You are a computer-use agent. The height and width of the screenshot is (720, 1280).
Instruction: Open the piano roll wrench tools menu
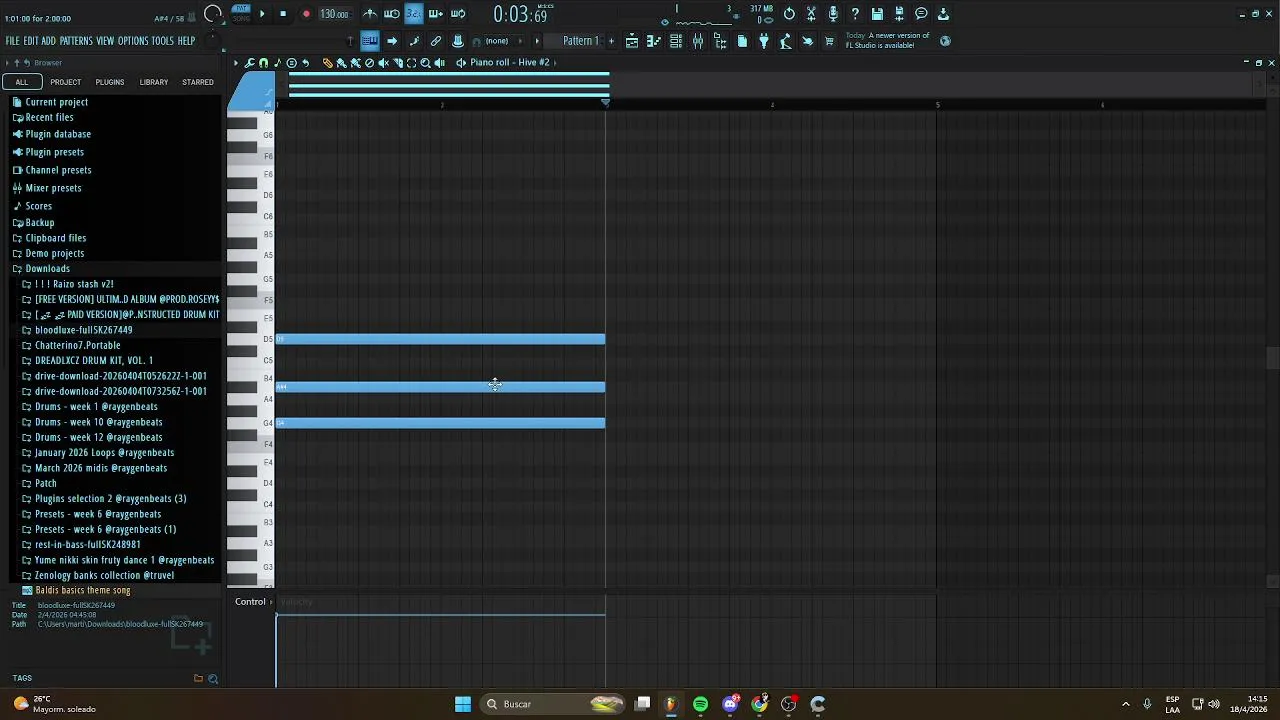249,62
